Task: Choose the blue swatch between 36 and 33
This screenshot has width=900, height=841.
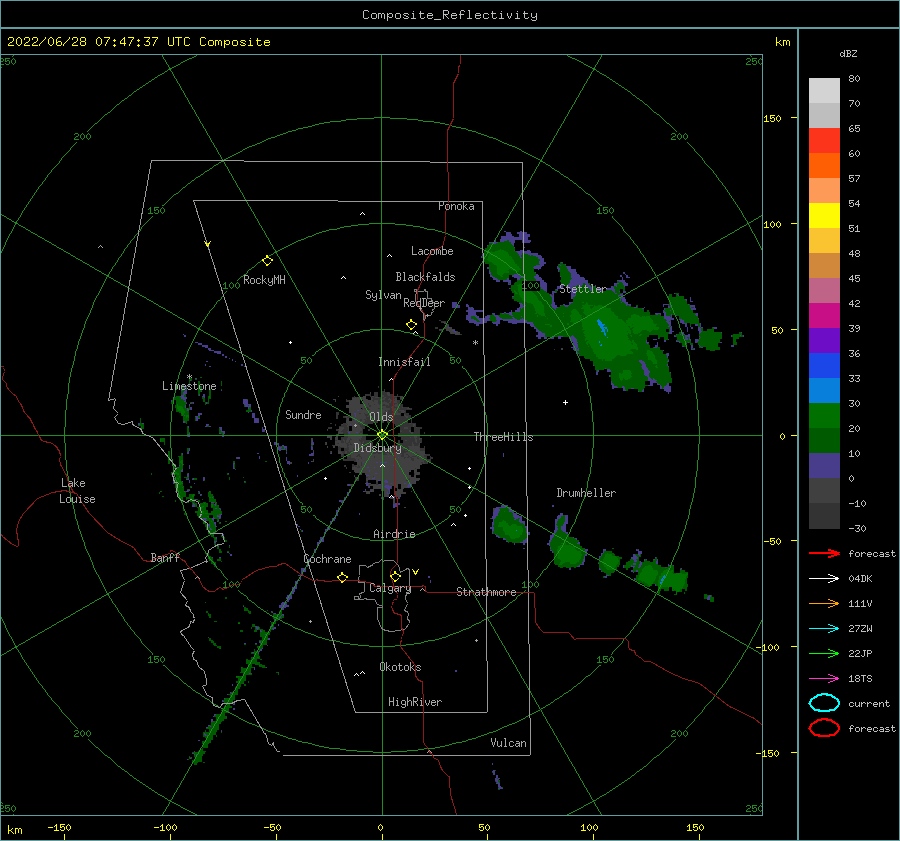Action: tap(824, 365)
